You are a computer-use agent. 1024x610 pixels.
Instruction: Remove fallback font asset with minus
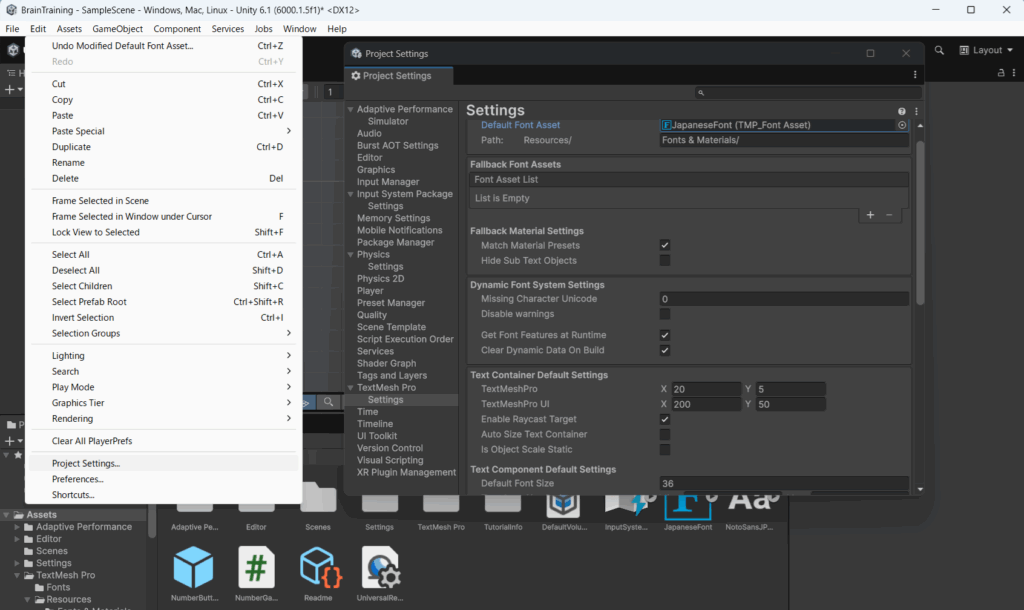tap(889, 215)
